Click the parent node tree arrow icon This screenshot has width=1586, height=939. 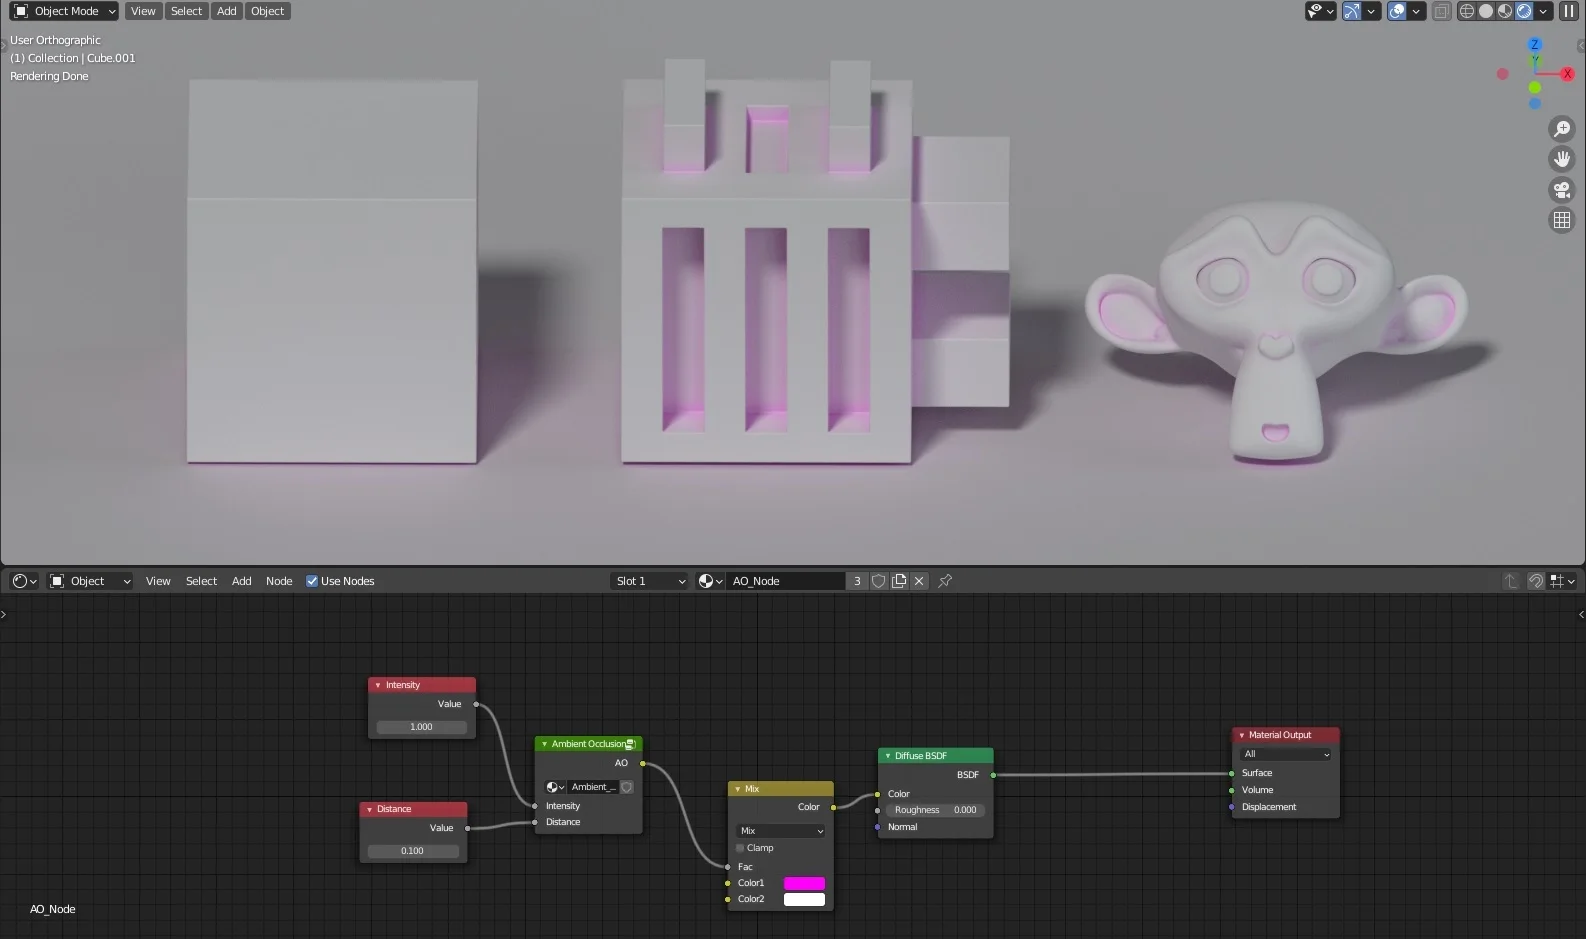(x=1511, y=581)
